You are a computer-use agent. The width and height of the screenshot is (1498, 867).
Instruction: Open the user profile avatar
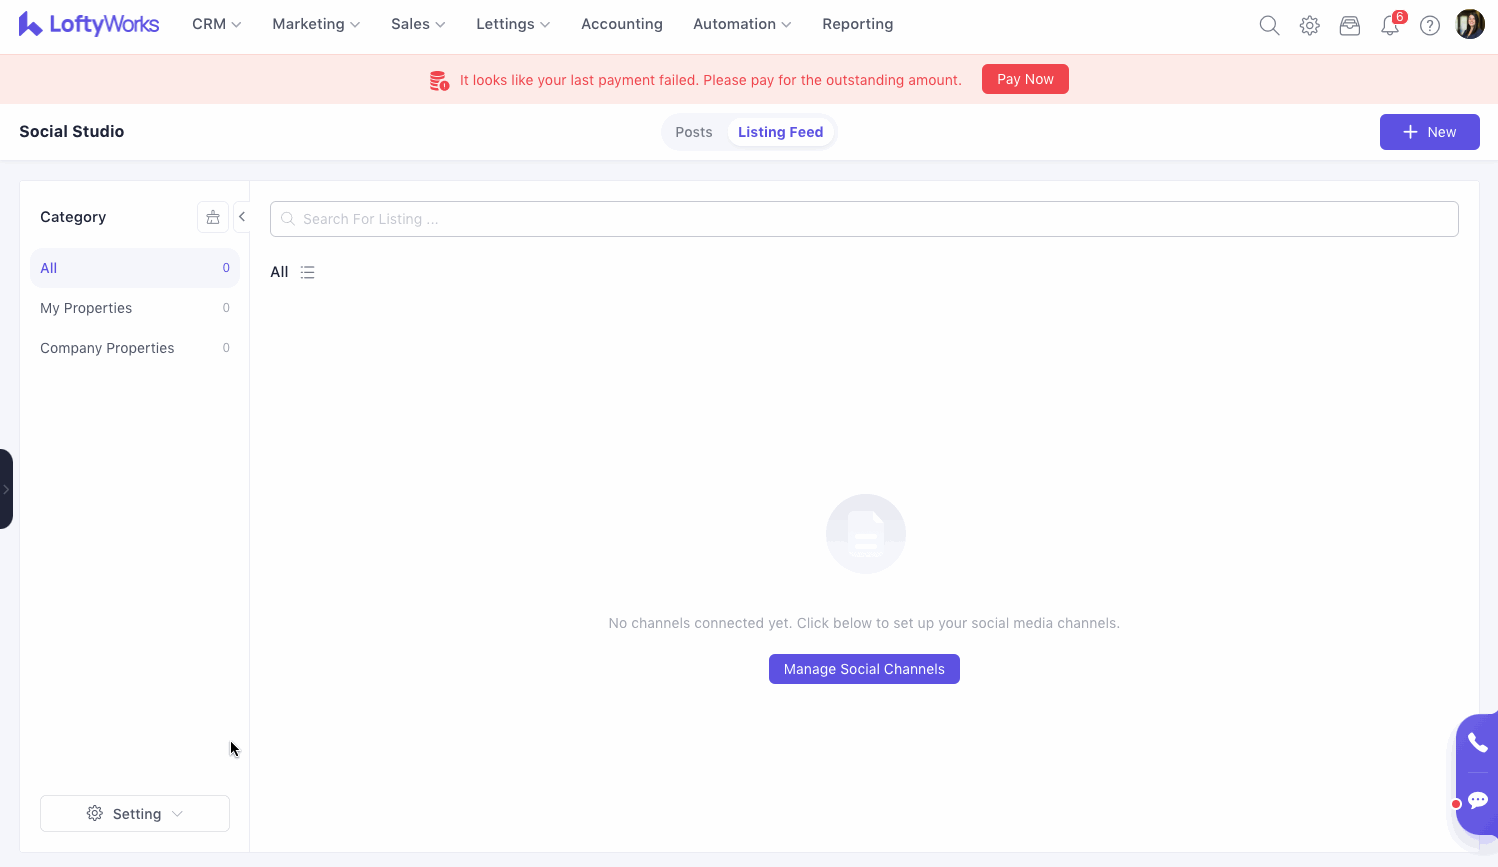click(1470, 25)
